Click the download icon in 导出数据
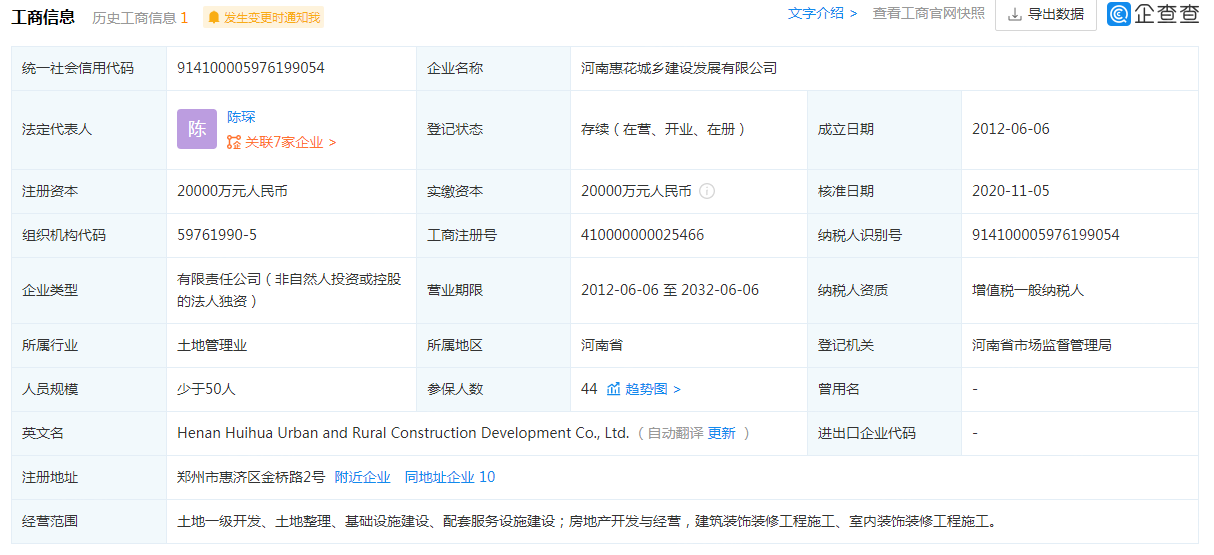Viewport: 1214px width, 555px height. (1014, 14)
